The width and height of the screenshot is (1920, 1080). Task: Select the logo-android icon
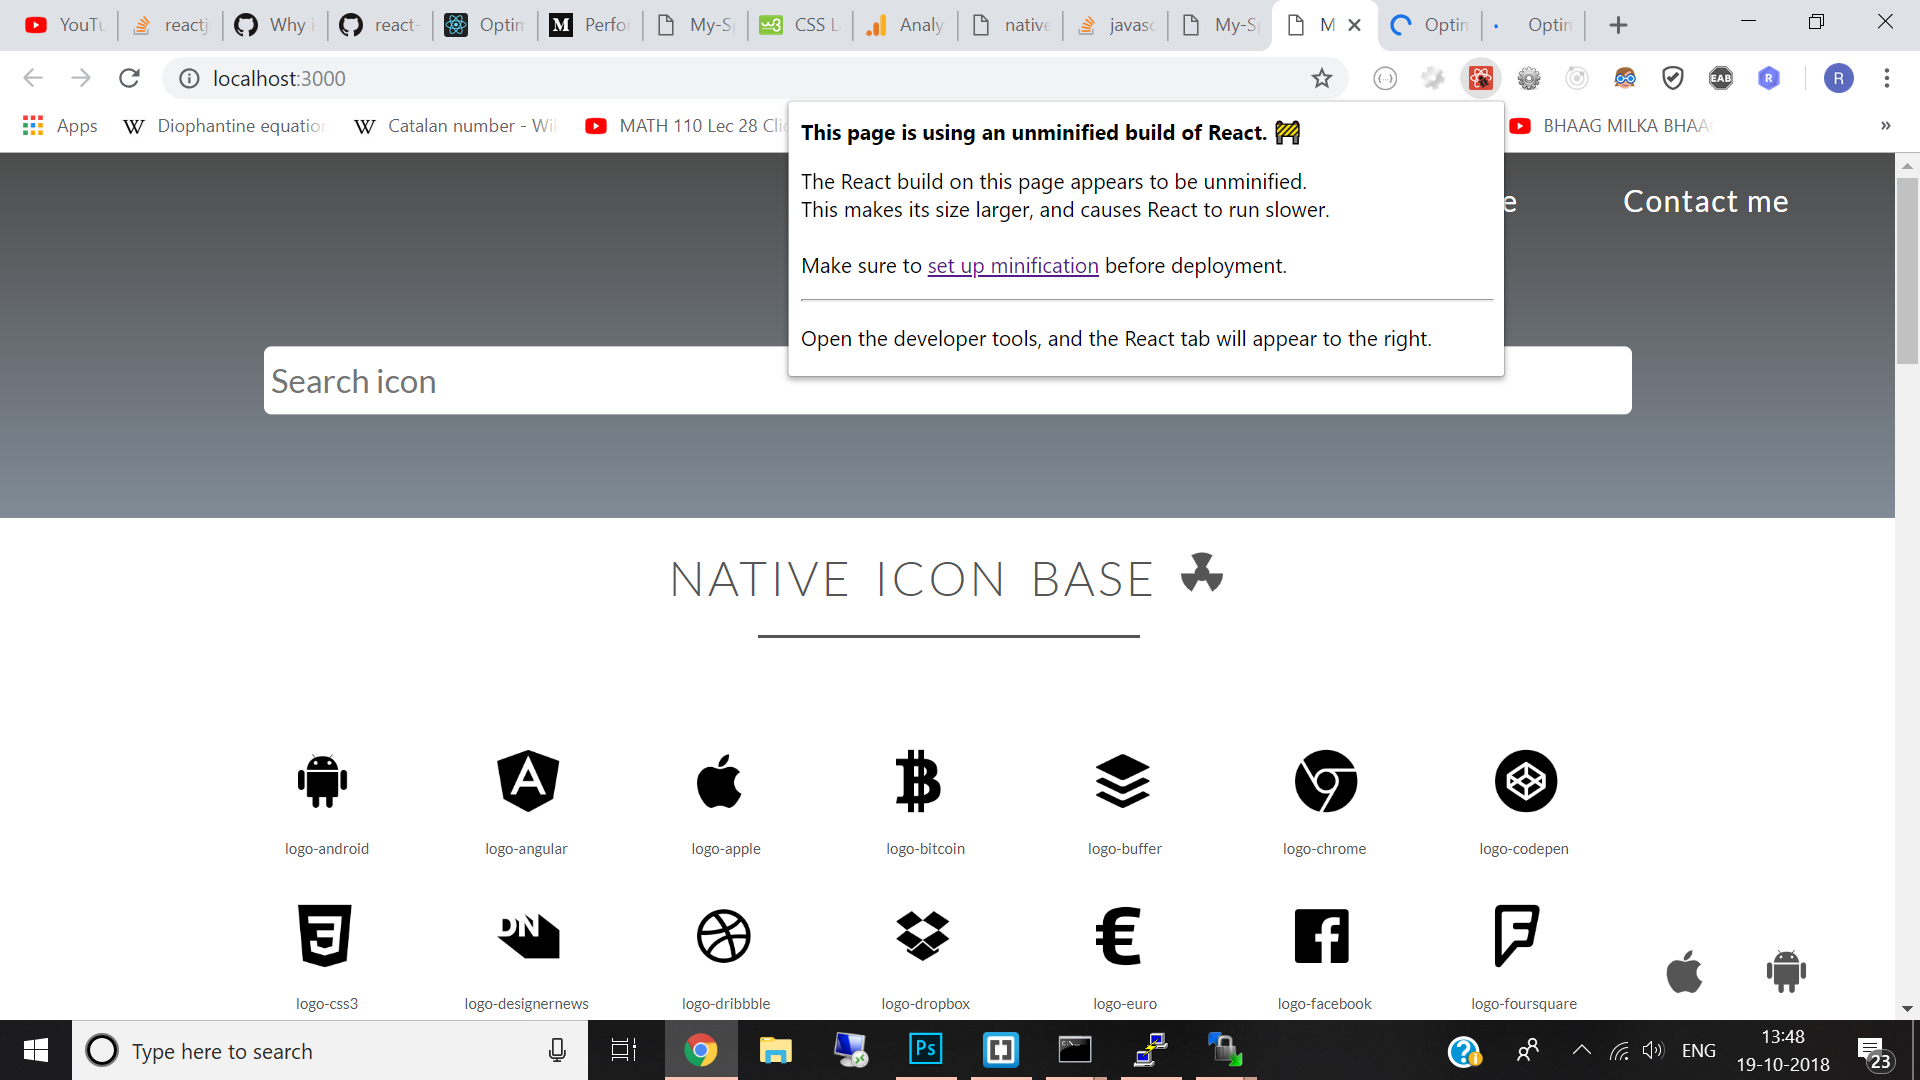pyautogui.click(x=322, y=781)
